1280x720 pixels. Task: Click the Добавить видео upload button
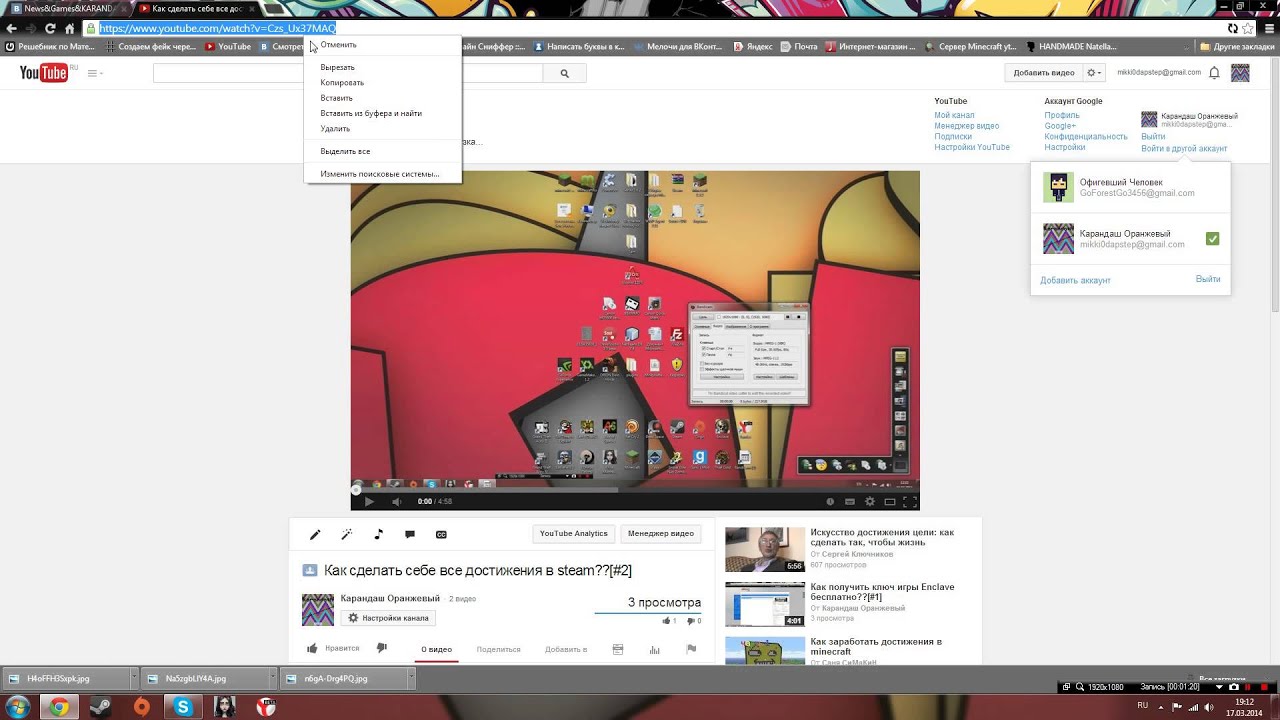[1044, 73]
